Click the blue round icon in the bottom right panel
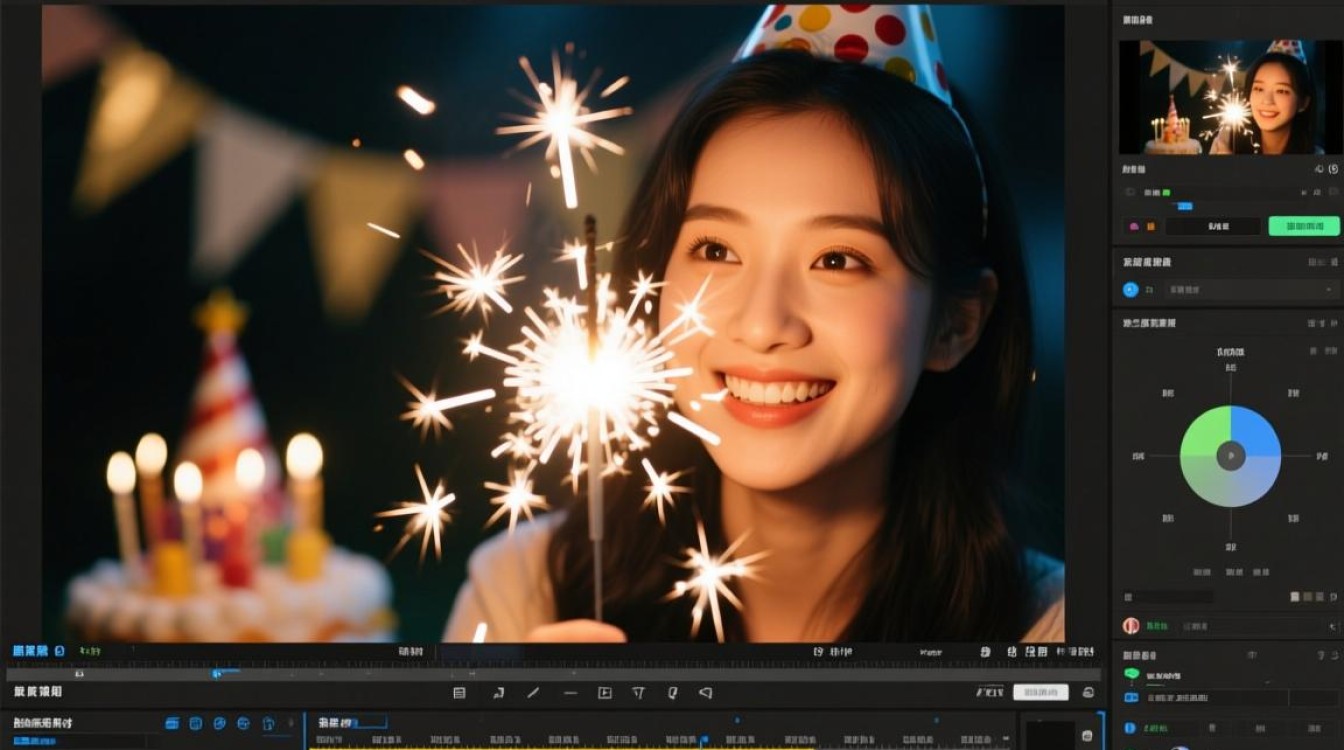Image resolution: width=1344 pixels, height=750 pixels. [1130, 729]
